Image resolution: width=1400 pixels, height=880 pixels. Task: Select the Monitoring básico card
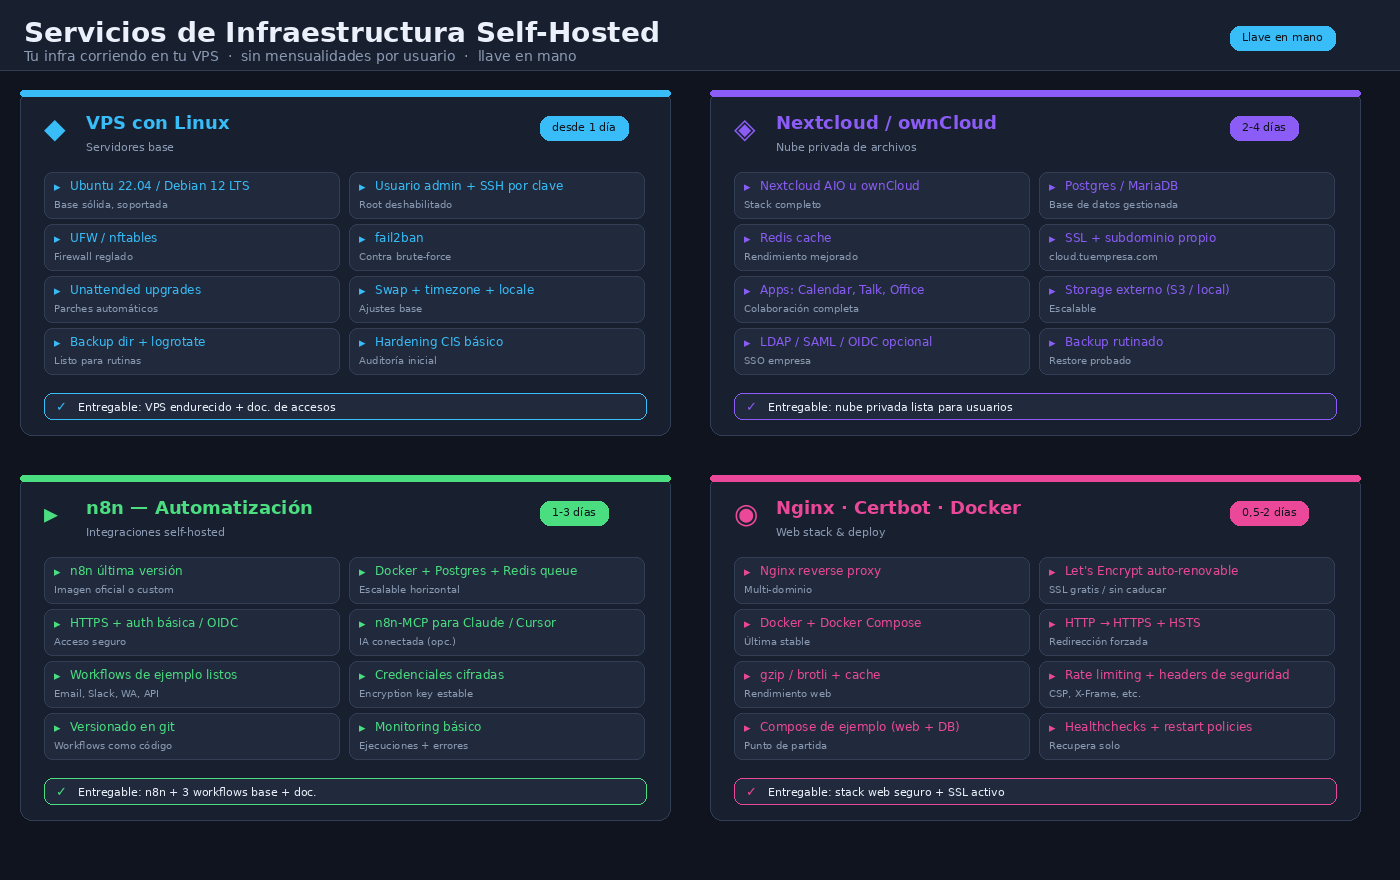point(497,736)
